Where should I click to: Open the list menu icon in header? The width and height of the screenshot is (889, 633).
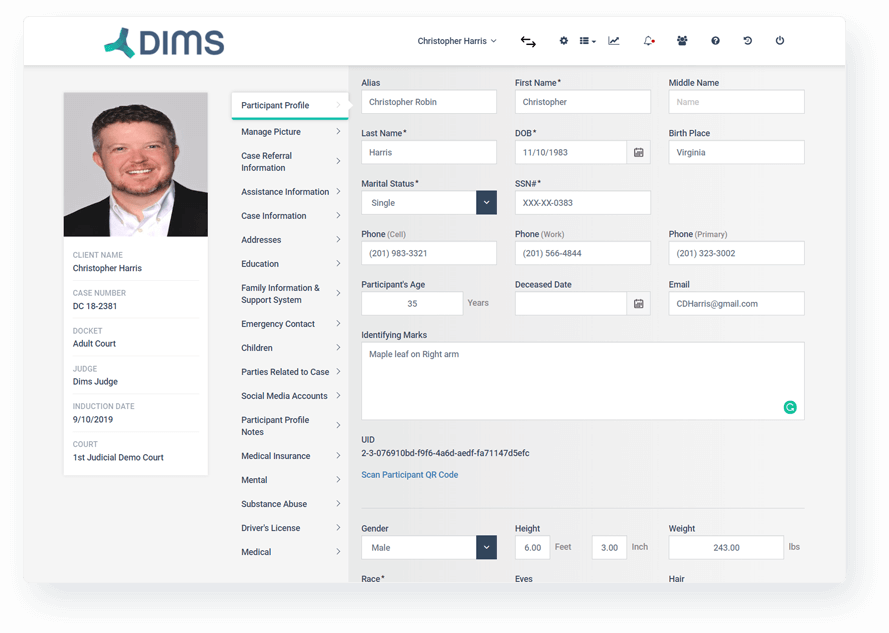(x=587, y=41)
